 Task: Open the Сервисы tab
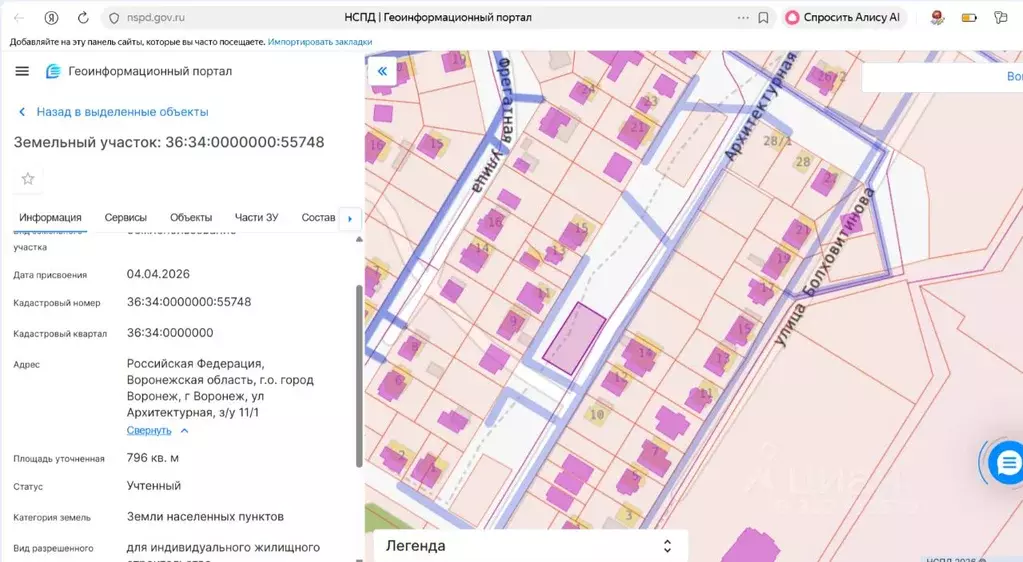click(126, 217)
